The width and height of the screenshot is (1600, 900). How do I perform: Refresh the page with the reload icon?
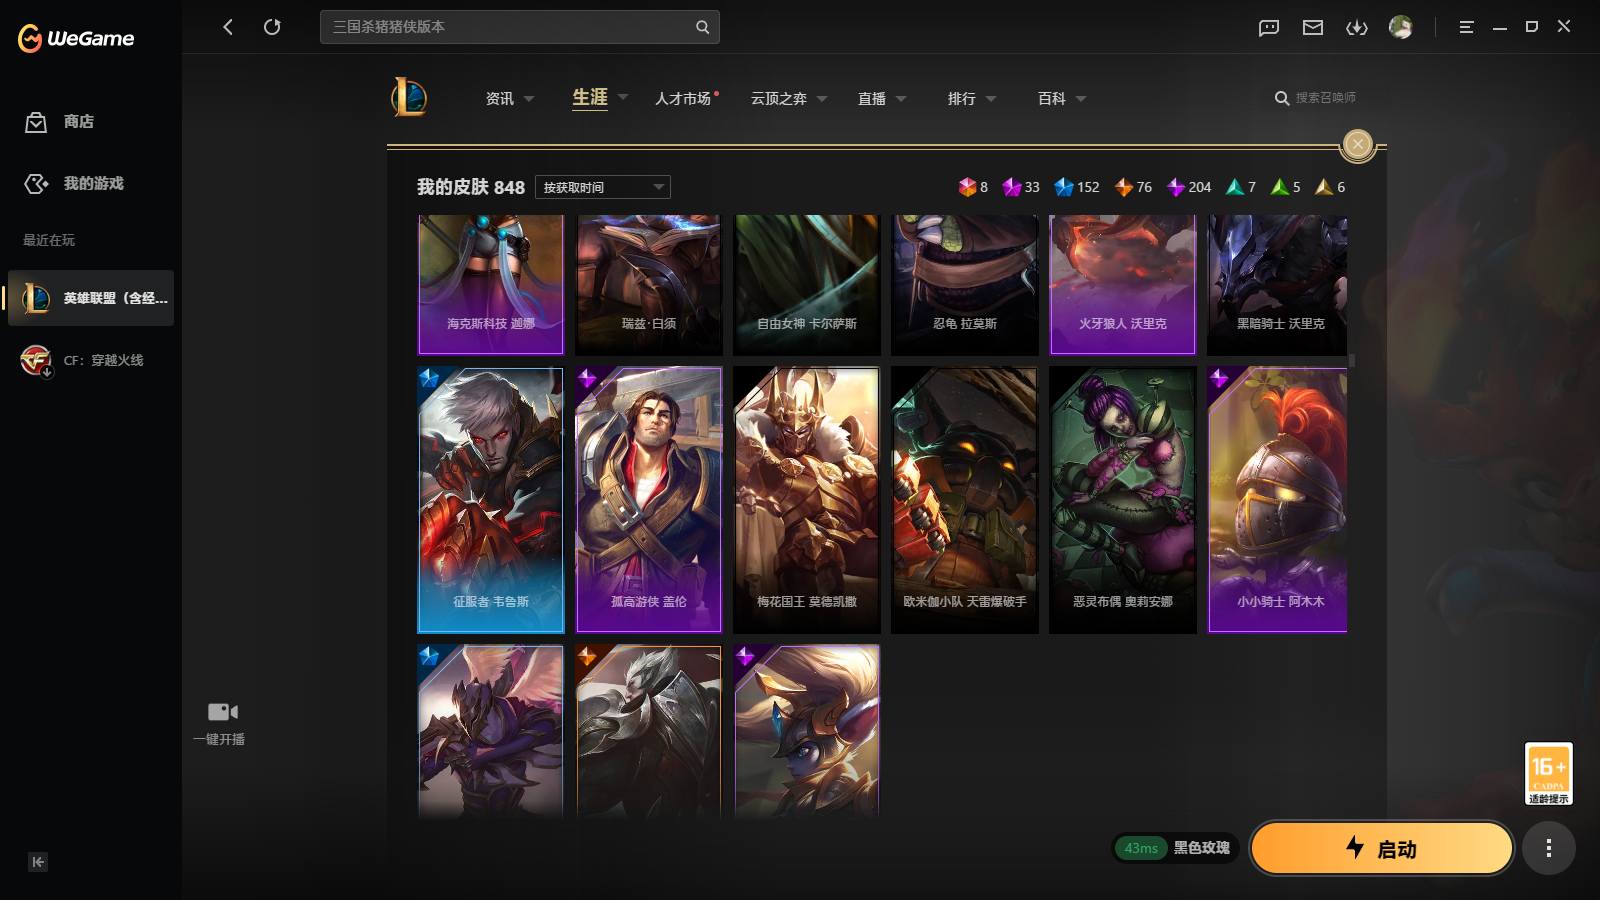coord(272,27)
